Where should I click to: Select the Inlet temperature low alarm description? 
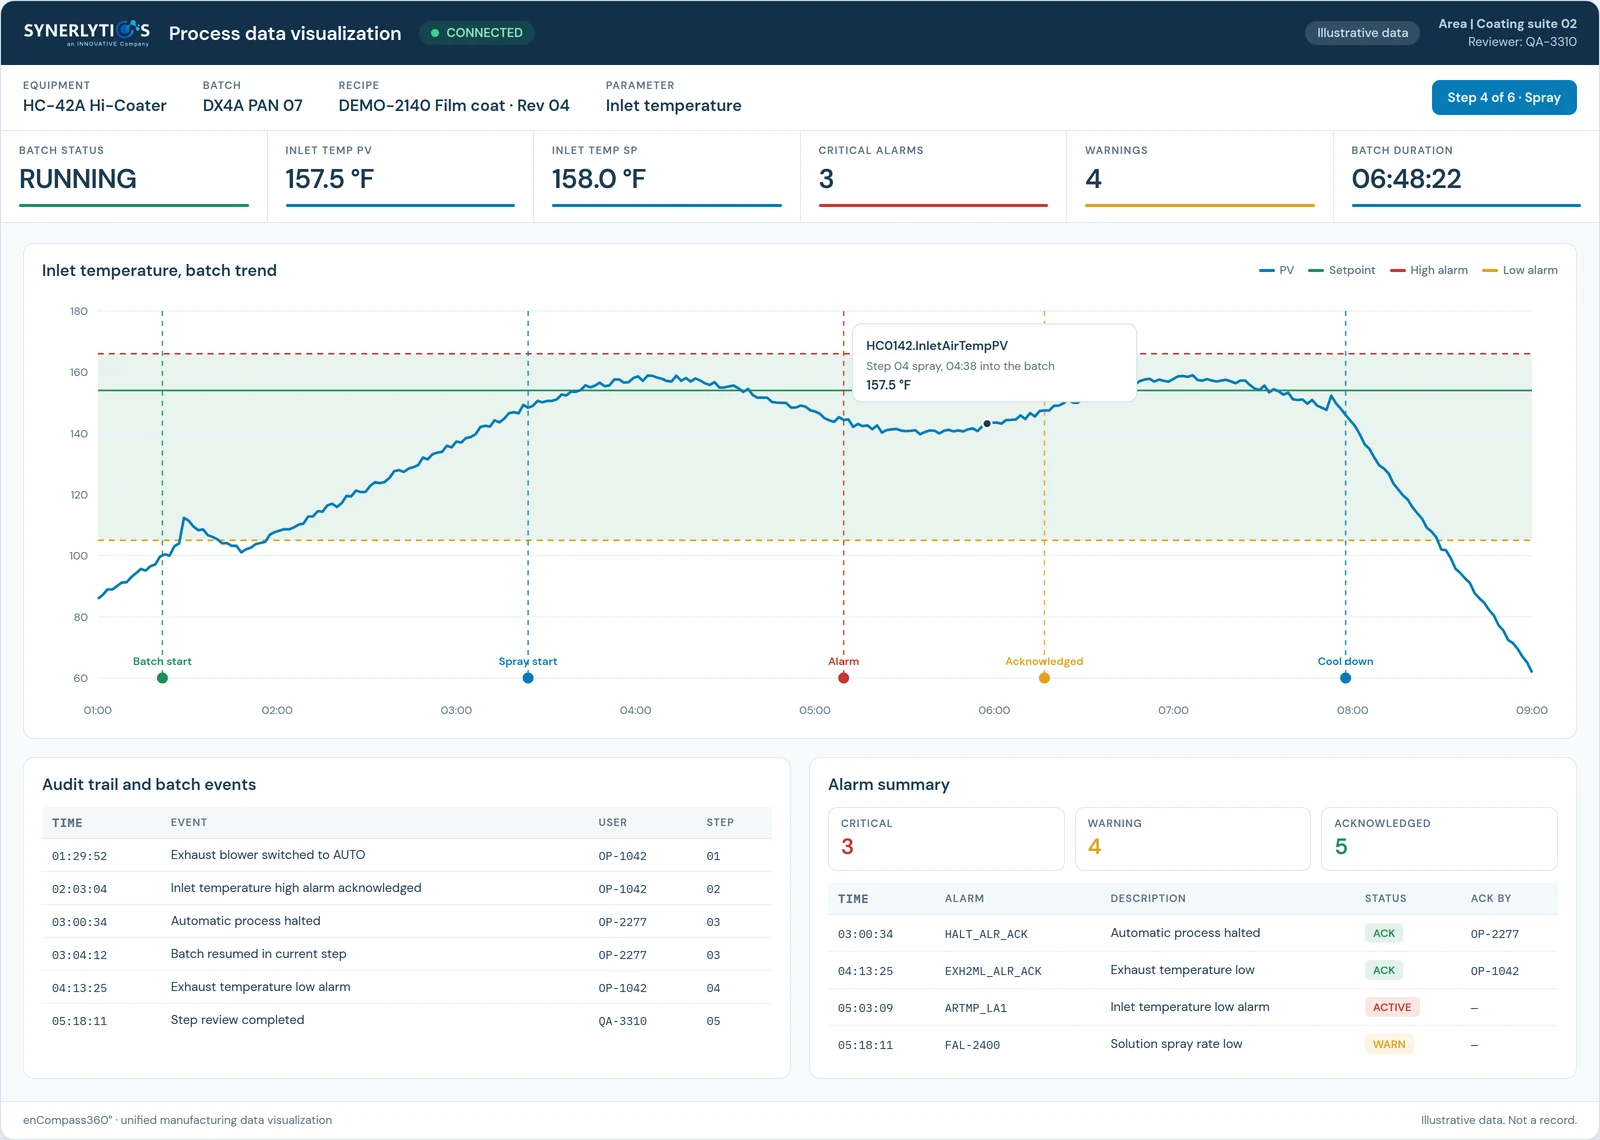point(1190,1007)
